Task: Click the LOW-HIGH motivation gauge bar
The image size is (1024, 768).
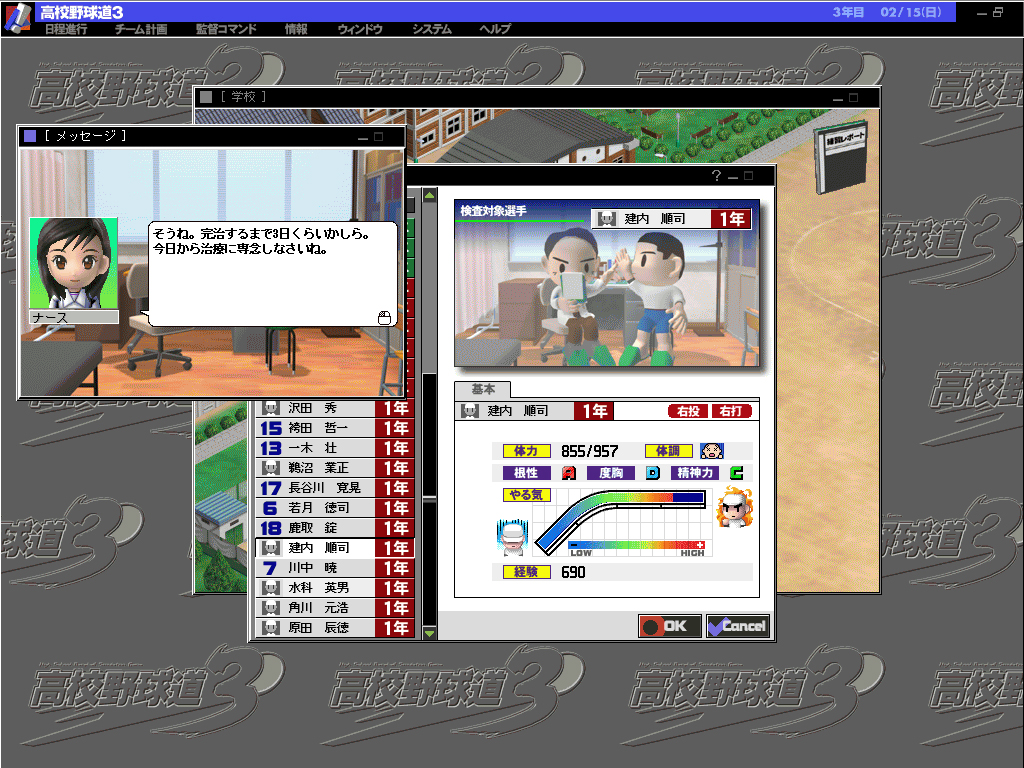Action: (x=637, y=545)
